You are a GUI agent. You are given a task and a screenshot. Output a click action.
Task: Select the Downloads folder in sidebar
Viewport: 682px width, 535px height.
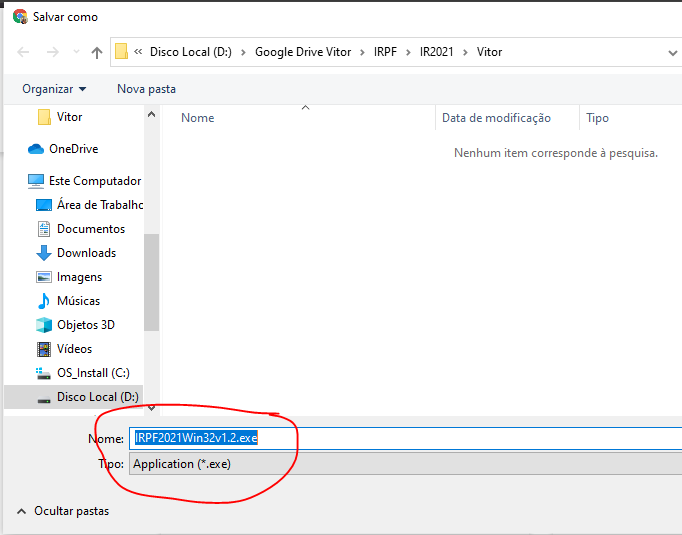point(86,253)
